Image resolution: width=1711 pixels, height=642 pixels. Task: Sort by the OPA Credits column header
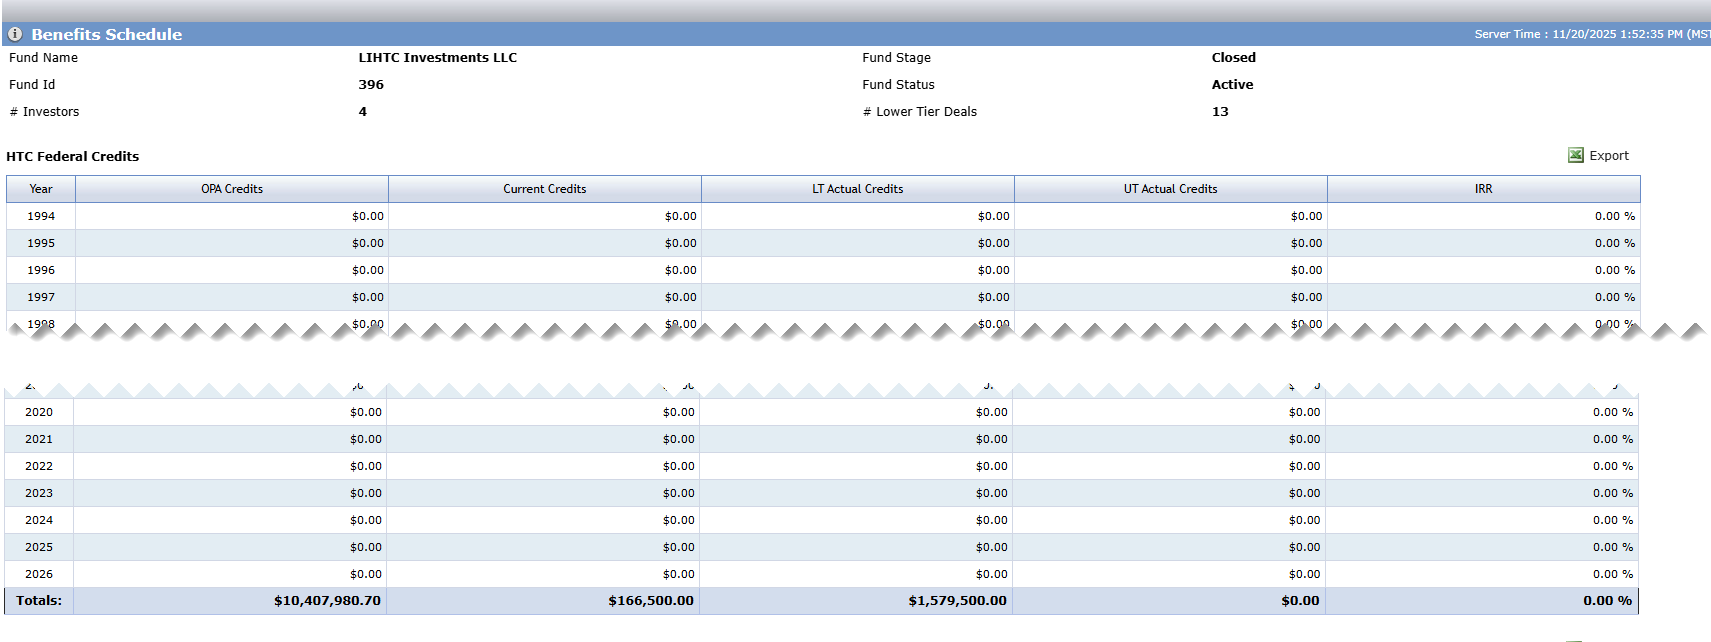tap(232, 189)
